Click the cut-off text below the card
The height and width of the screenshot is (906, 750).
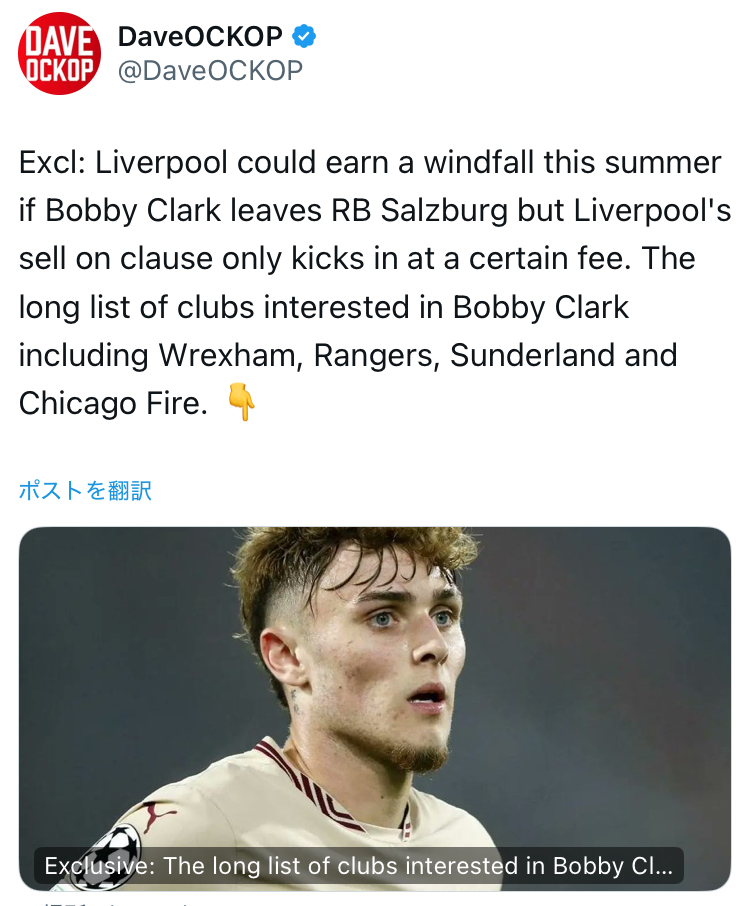pos(116,901)
